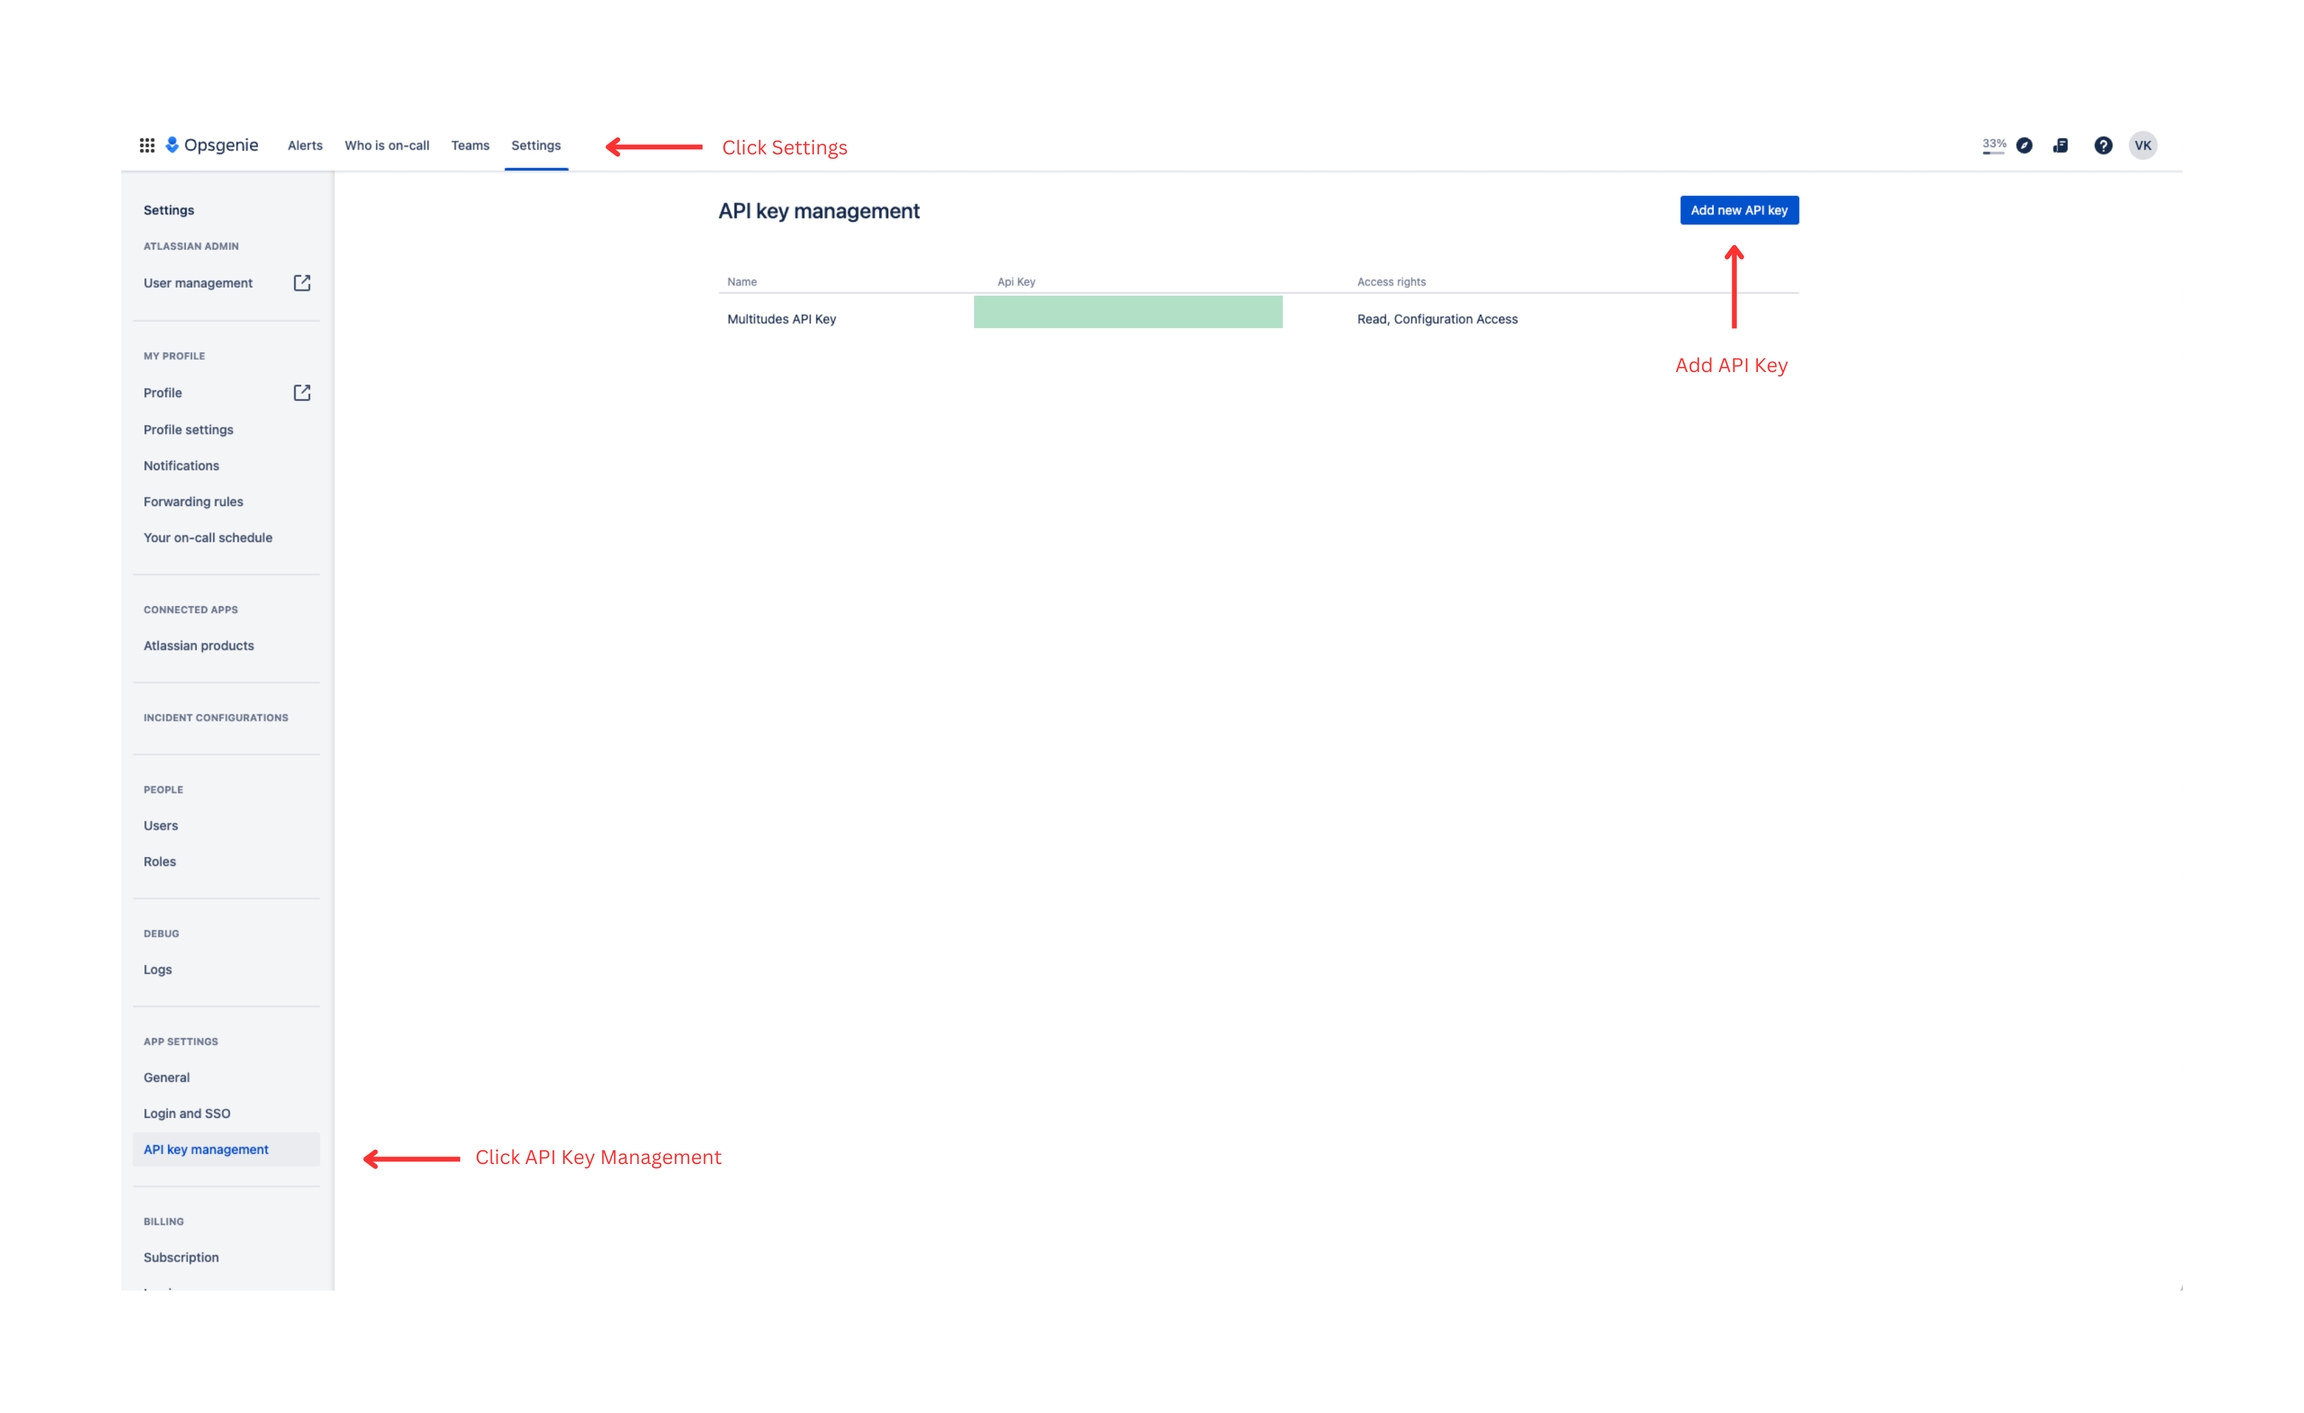
Task: Open the help question mark icon
Action: [2103, 145]
